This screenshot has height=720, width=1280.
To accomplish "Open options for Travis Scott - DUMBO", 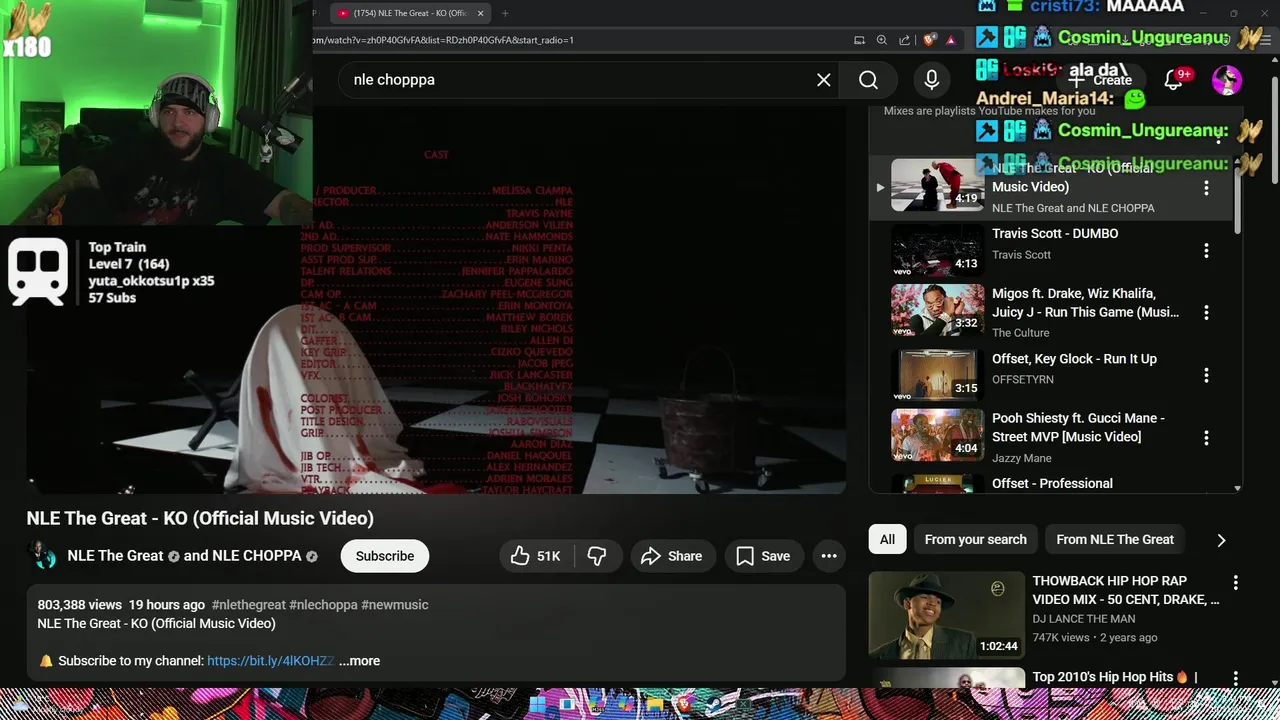I will pyautogui.click(x=1206, y=250).
